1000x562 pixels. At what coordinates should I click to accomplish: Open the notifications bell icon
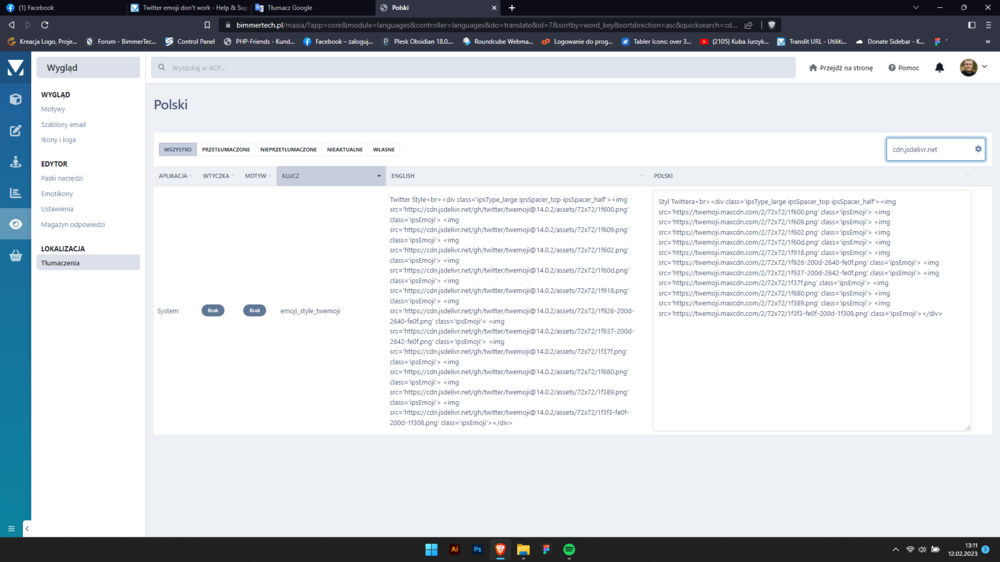[939, 68]
